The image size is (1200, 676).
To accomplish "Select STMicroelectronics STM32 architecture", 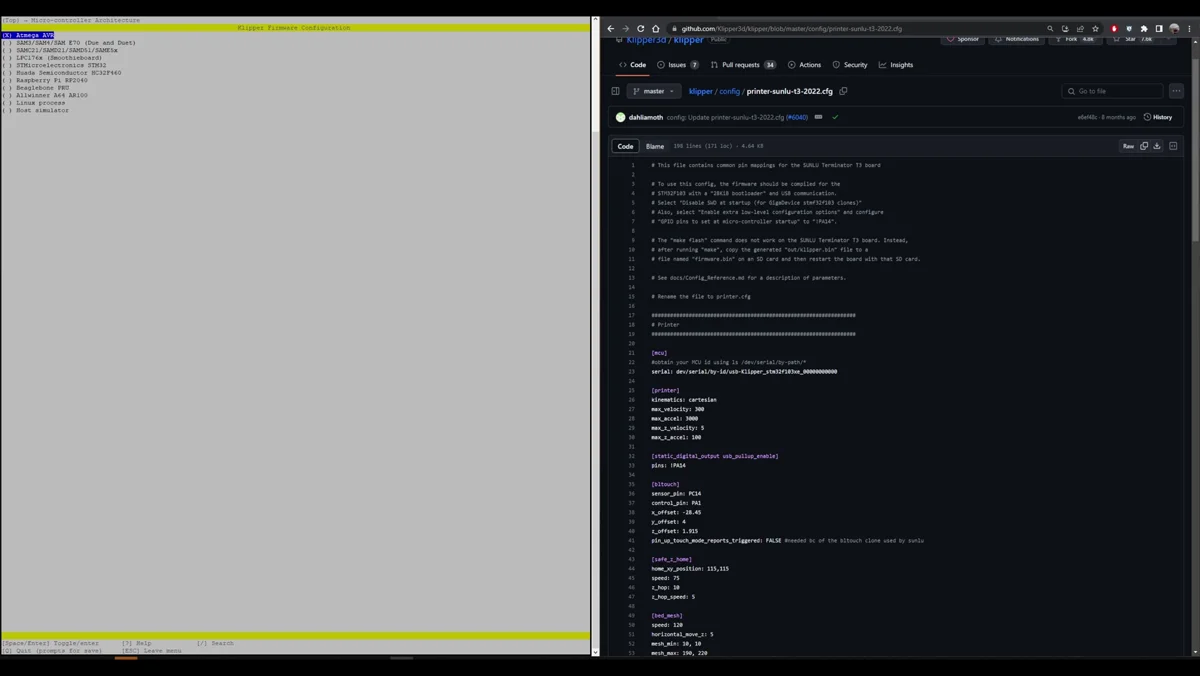I will (x=54, y=65).
